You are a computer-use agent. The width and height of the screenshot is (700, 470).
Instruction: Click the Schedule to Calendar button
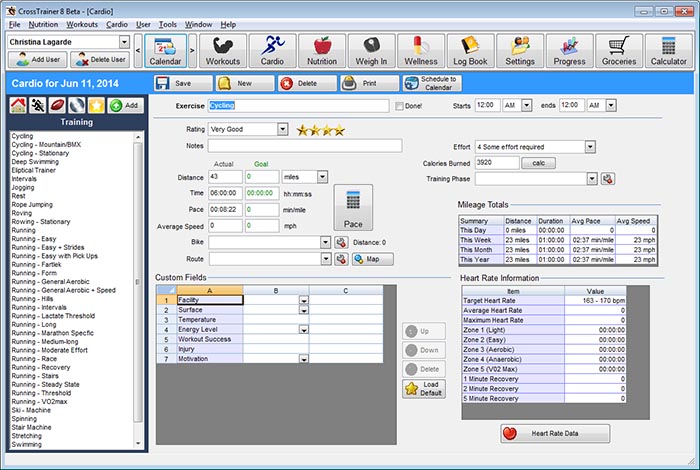pos(432,83)
